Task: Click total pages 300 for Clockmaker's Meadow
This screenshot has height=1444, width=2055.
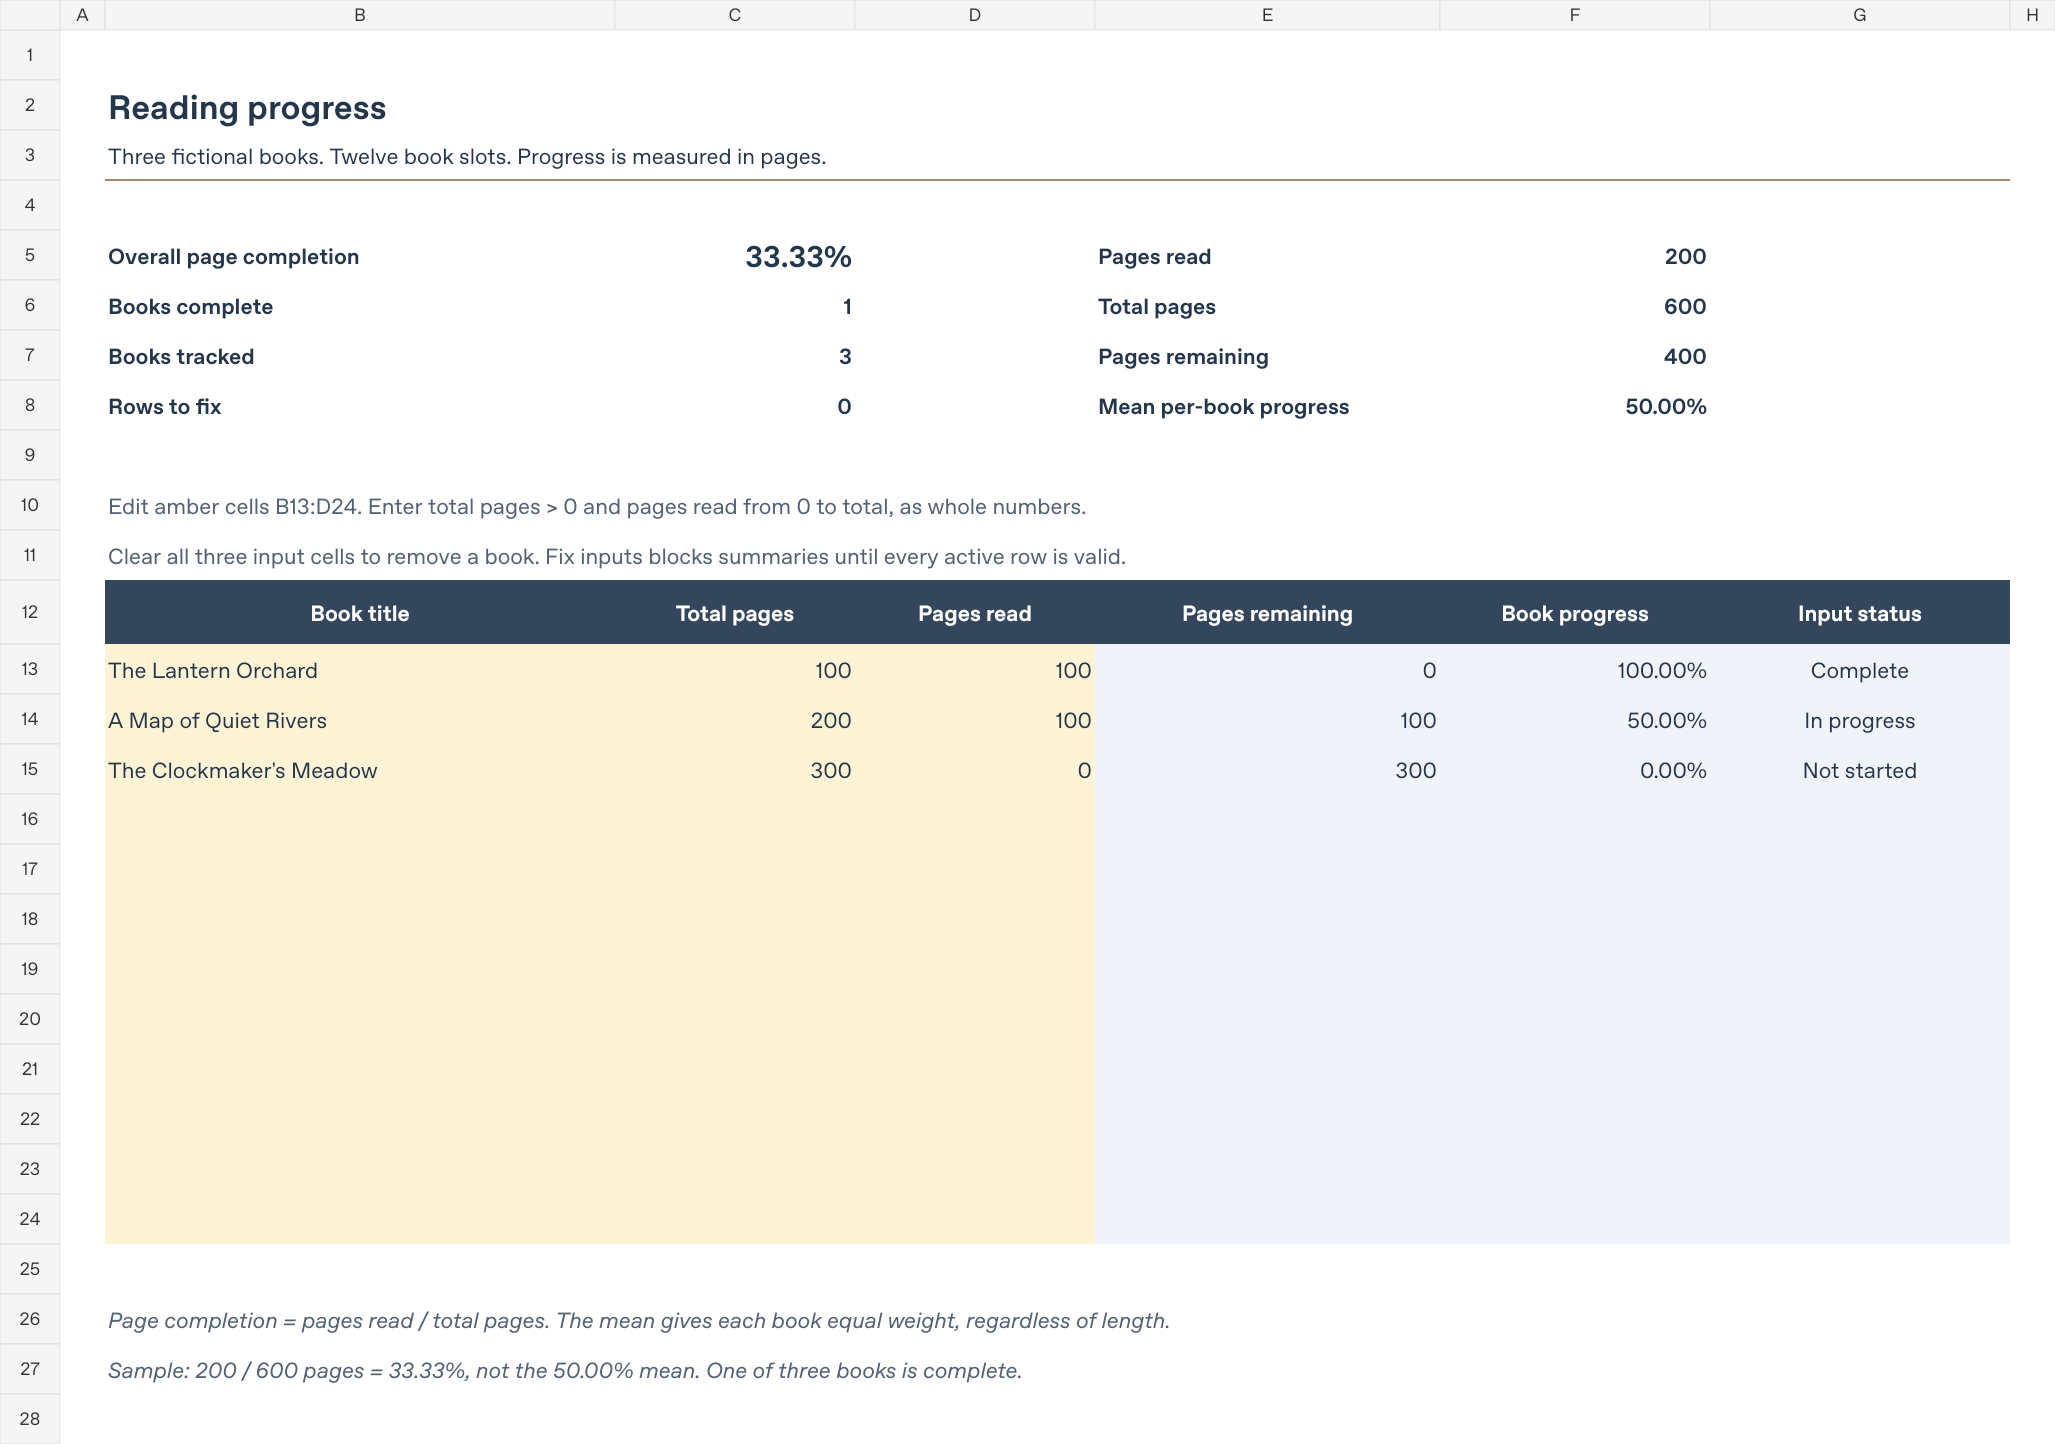Action: [735, 770]
